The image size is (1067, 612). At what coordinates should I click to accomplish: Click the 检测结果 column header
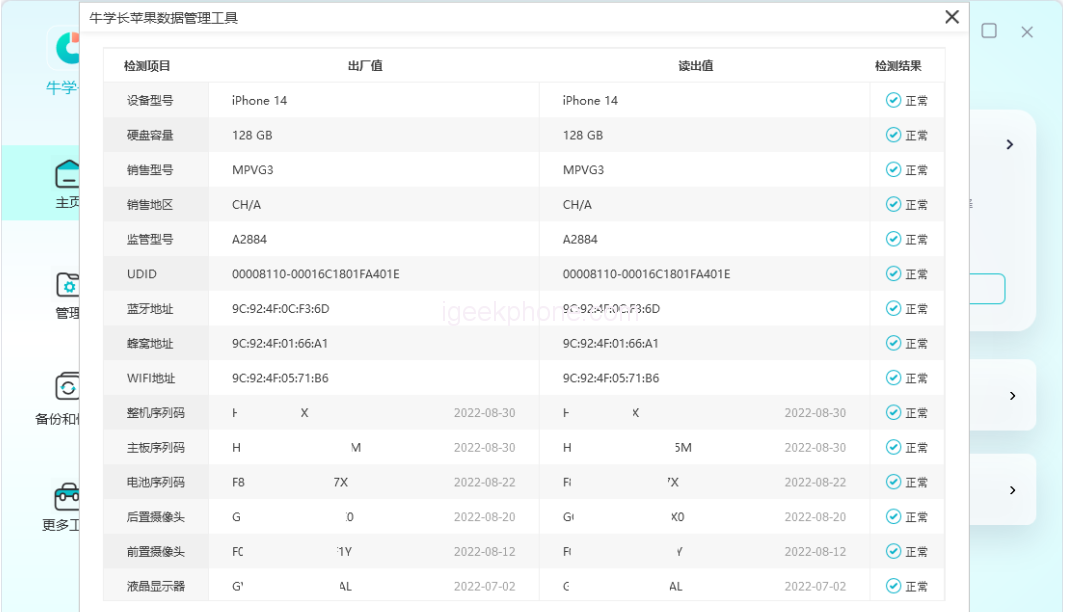point(897,66)
